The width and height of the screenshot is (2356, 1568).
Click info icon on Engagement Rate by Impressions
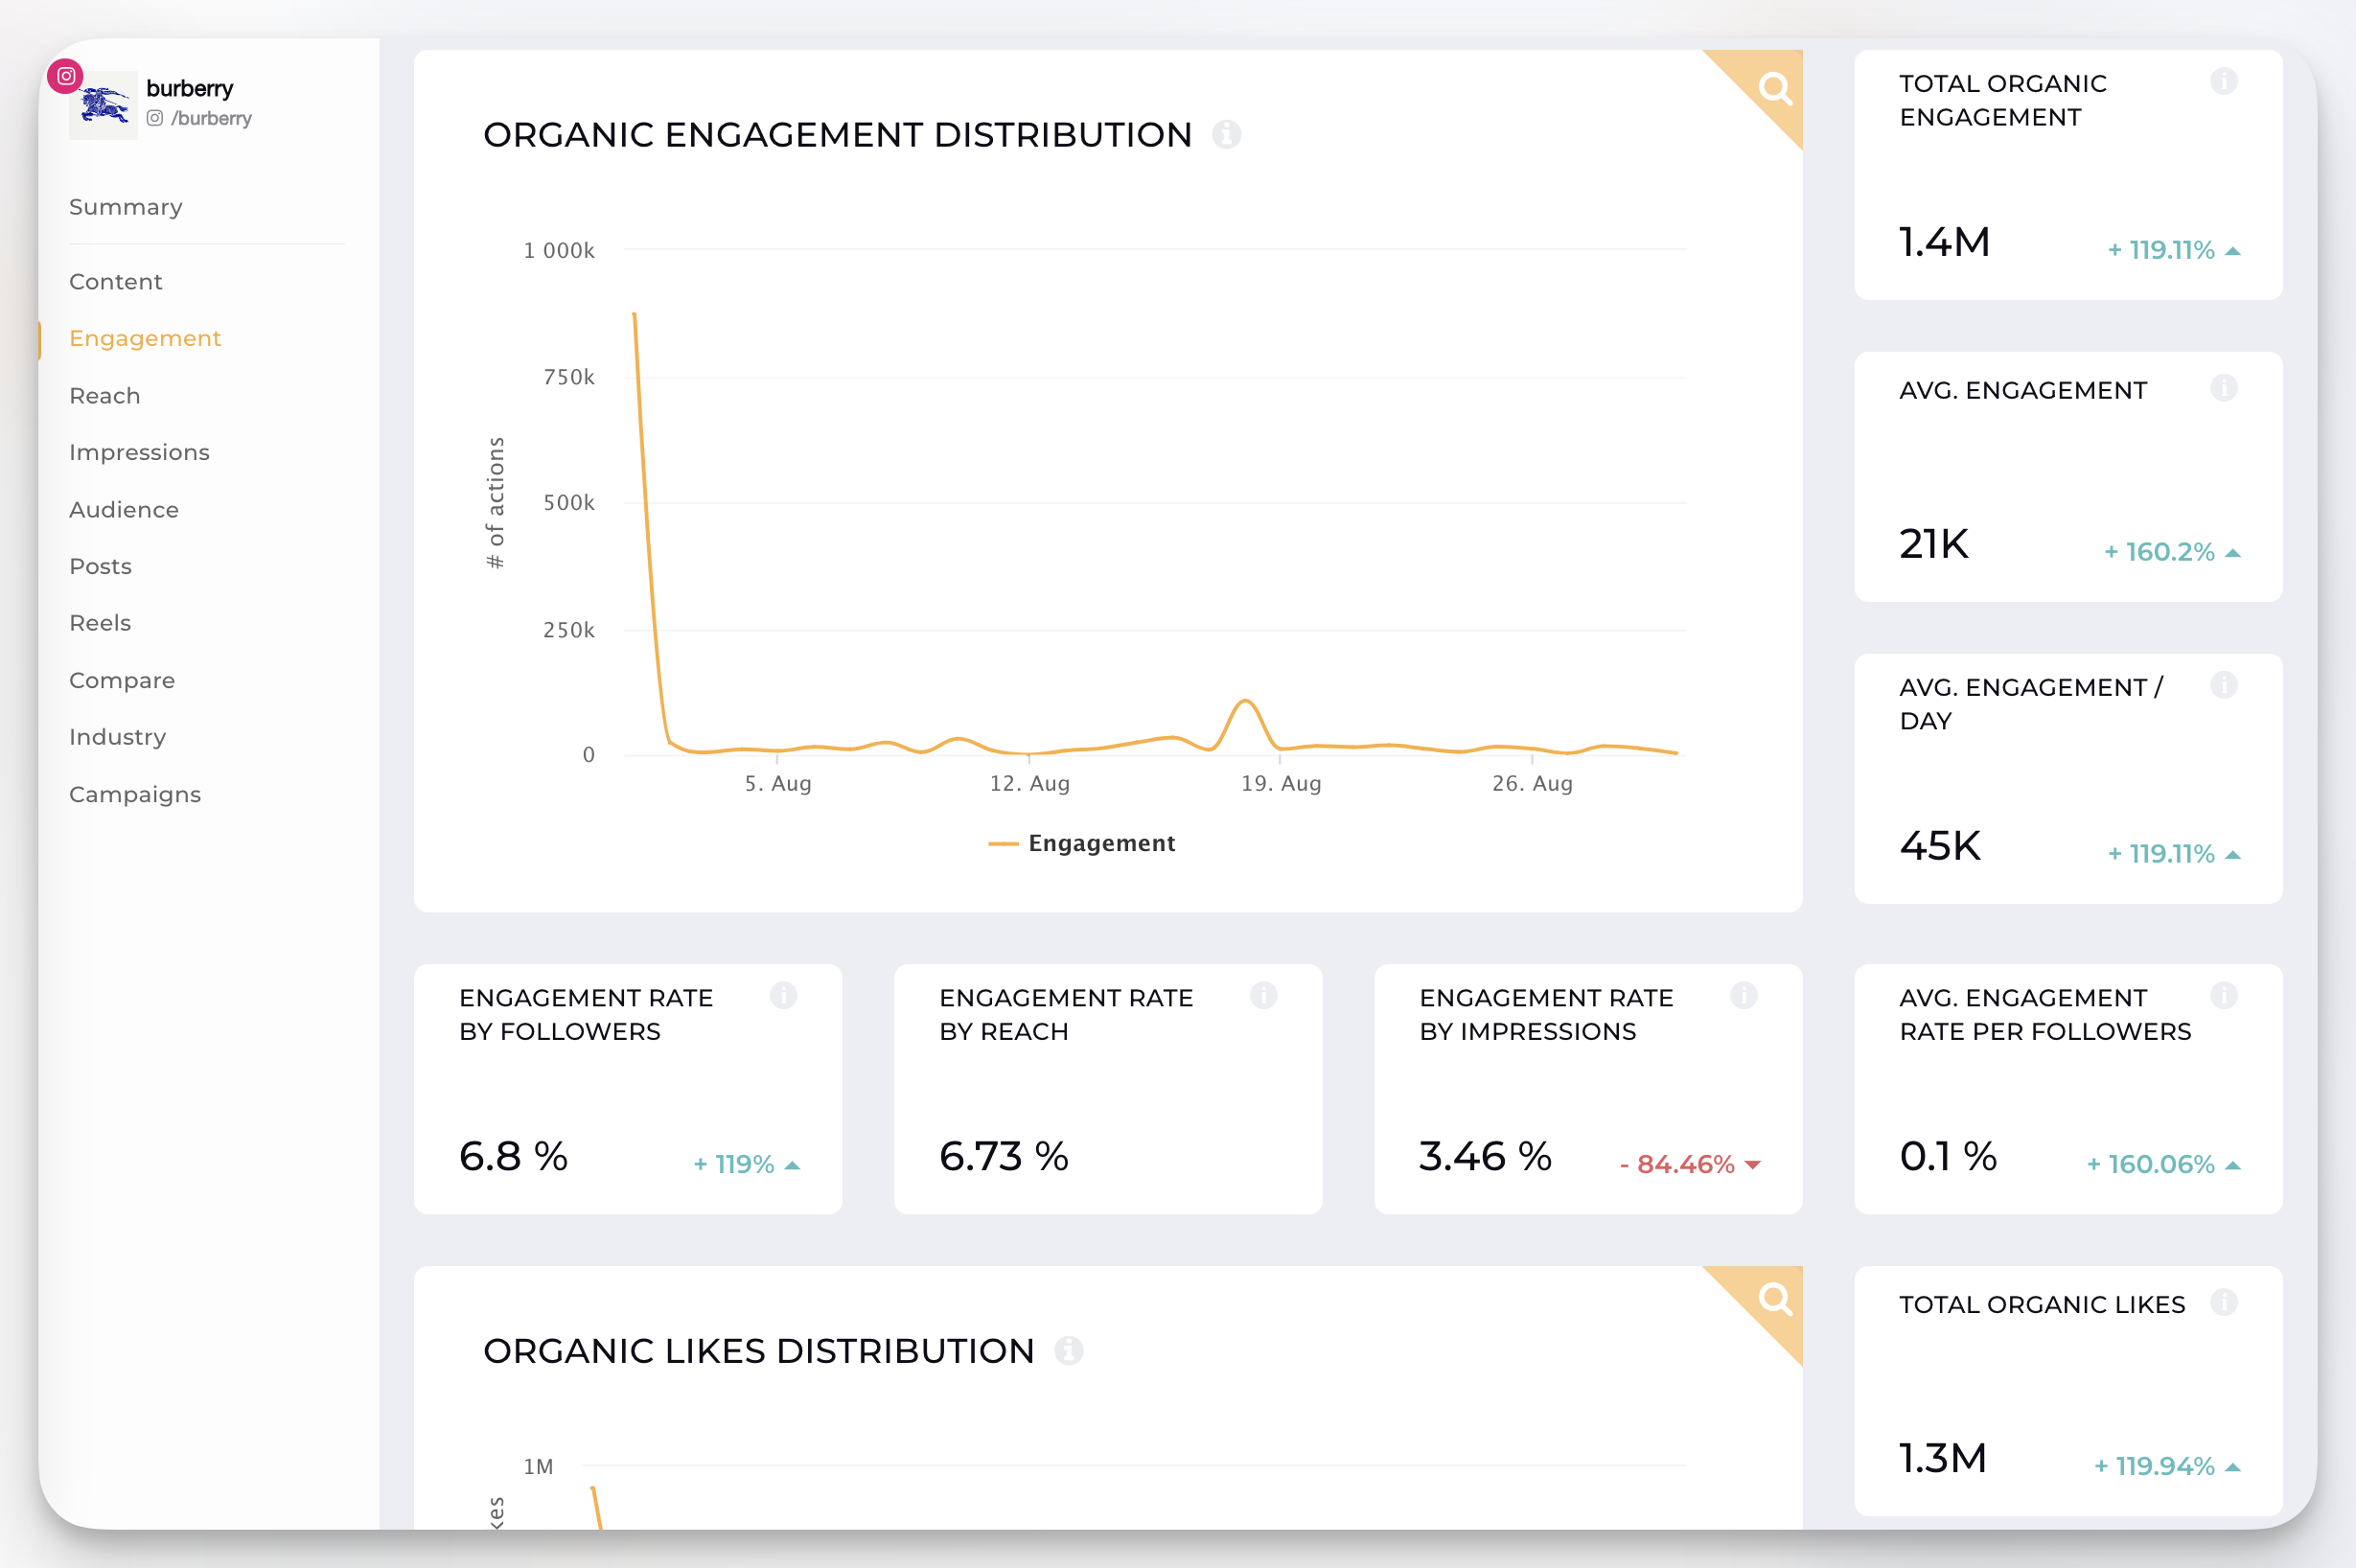click(x=1744, y=995)
